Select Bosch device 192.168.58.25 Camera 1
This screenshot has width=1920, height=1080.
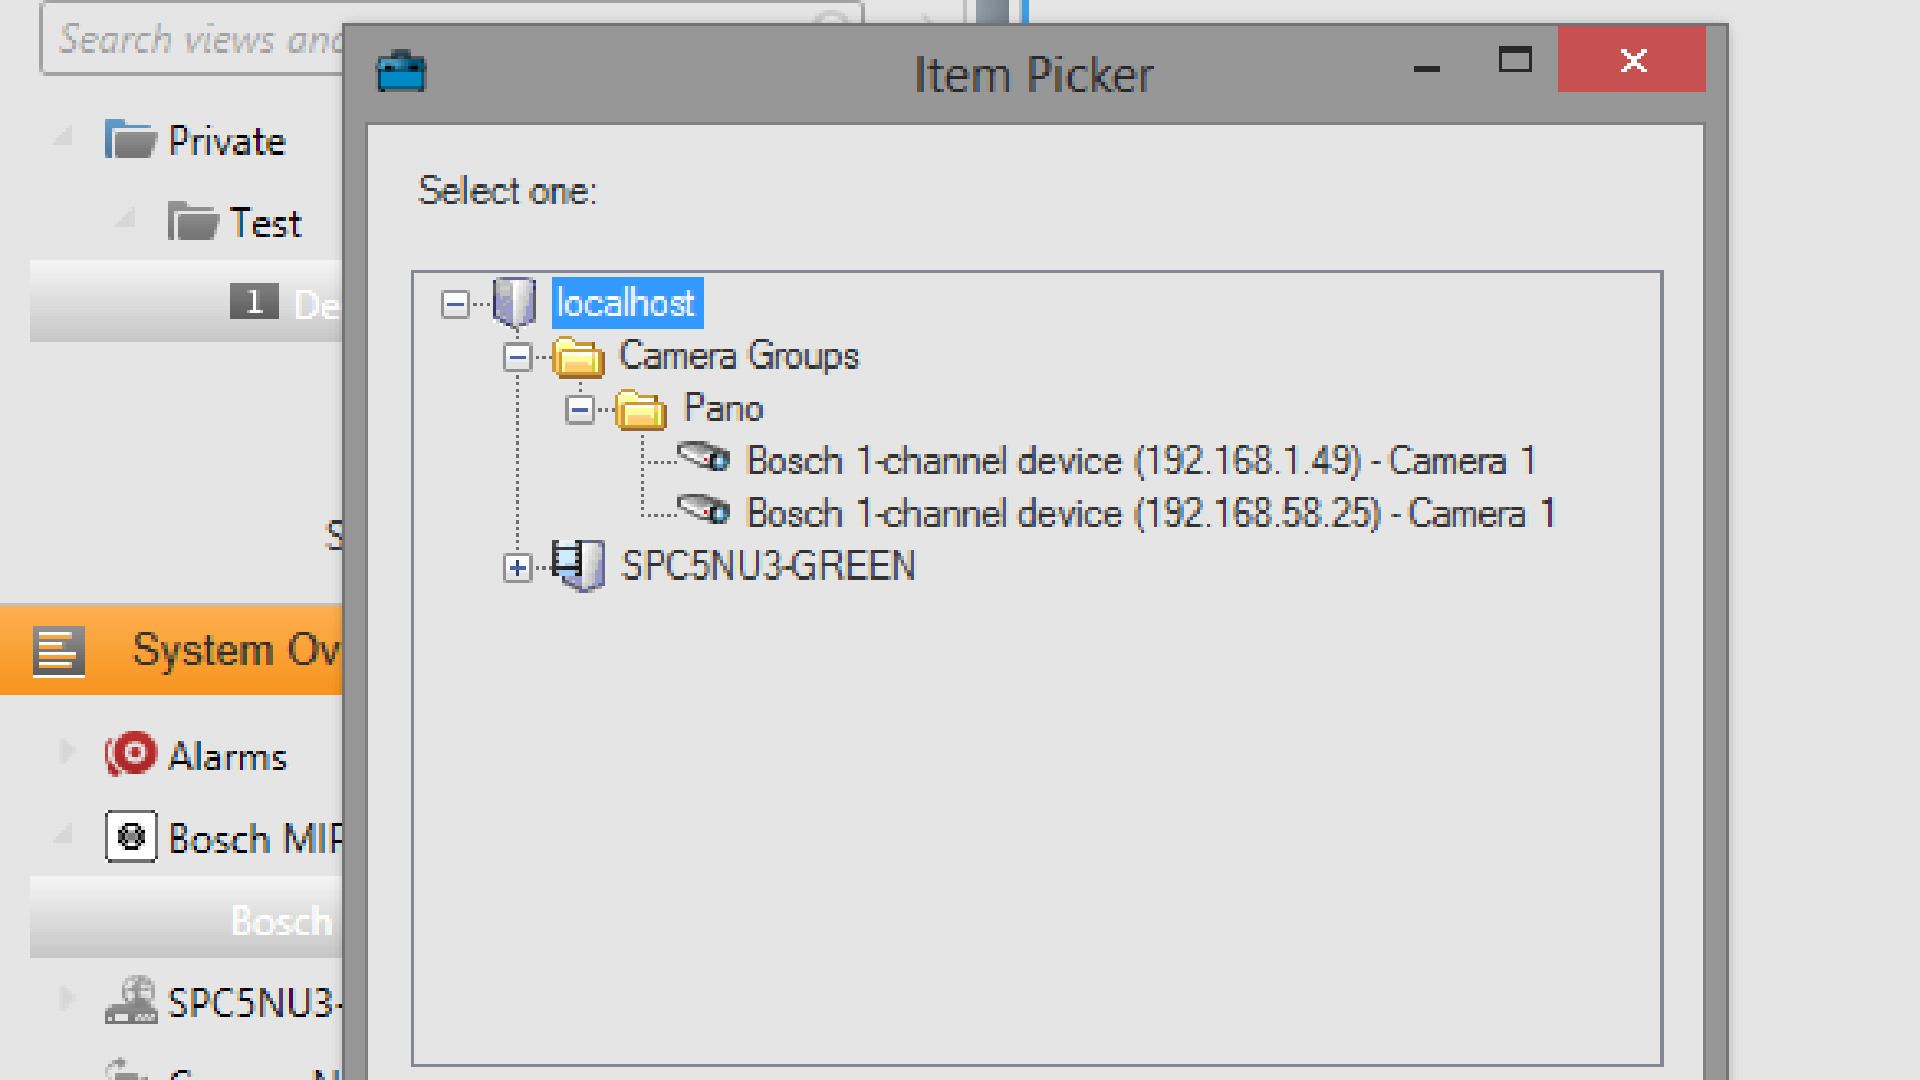(1151, 513)
